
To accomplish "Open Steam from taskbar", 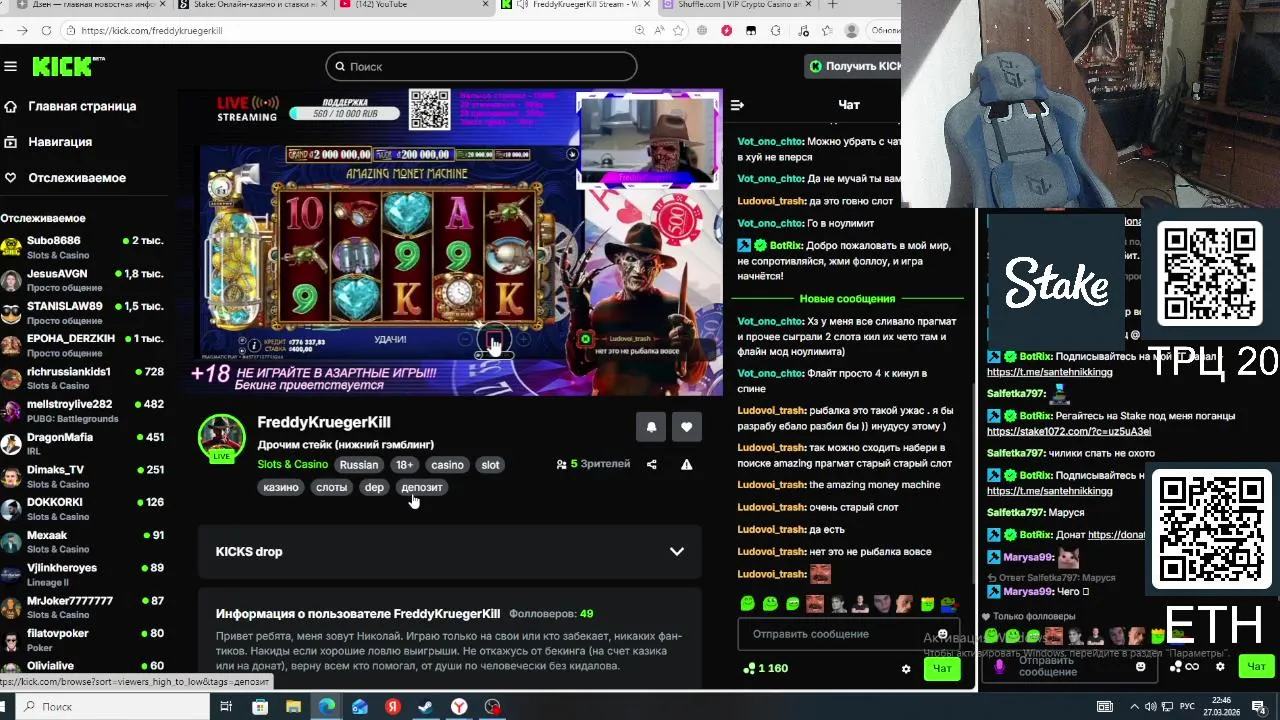I will pyautogui.click(x=425, y=707).
